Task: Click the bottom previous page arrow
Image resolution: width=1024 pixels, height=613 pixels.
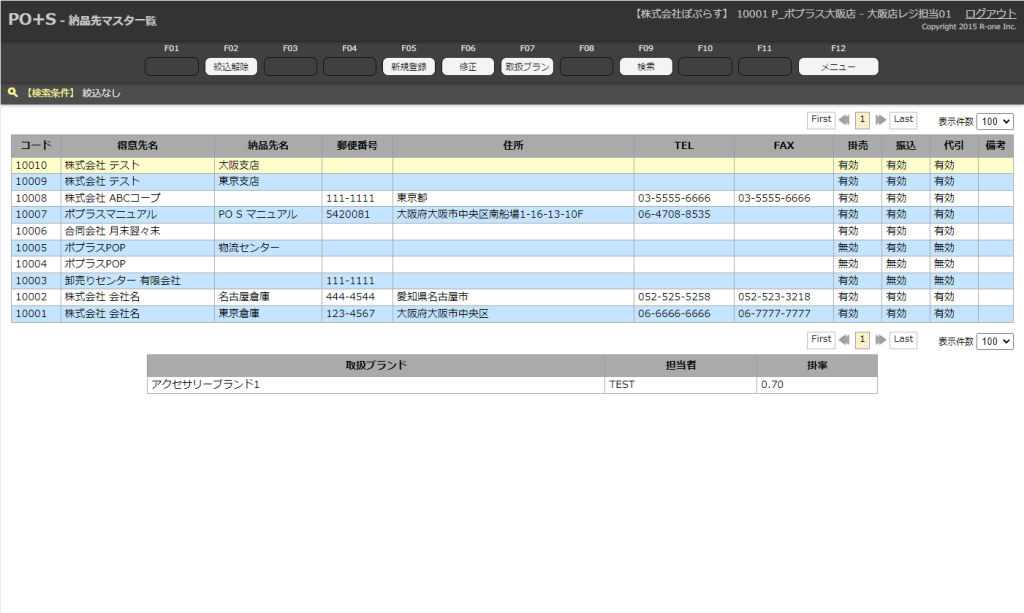Action: tap(844, 340)
